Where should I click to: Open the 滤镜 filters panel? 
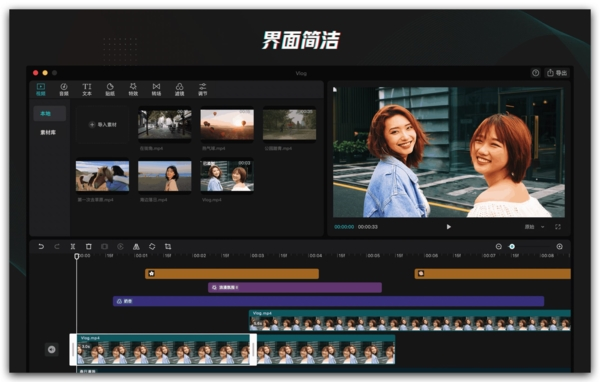pos(179,90)
